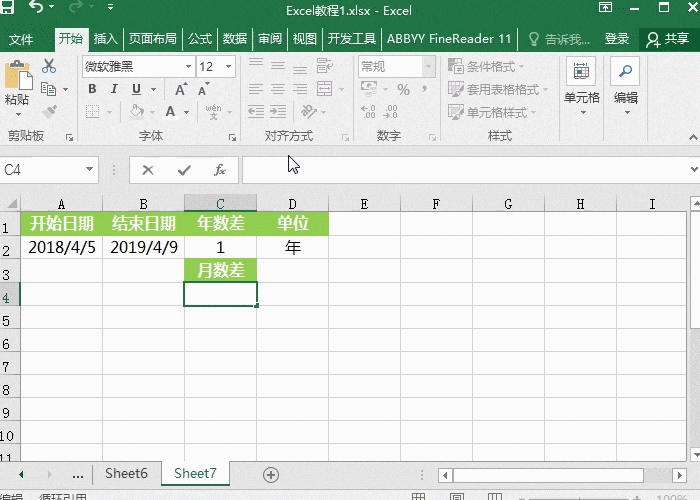Click 套用表格格式 format as table

coord(498,89)
